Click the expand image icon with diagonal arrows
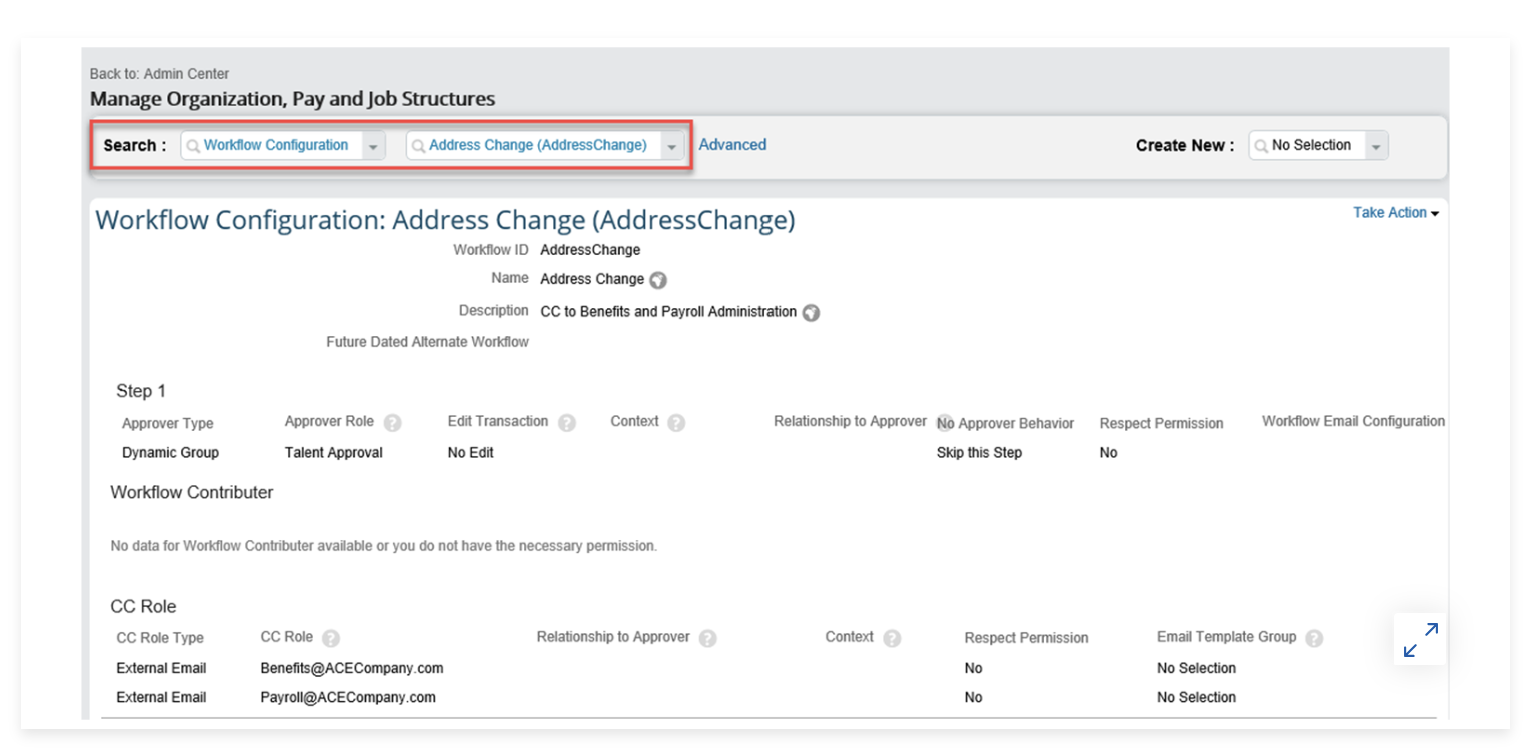The height and width of the screenshot is (750, 1532). pos(1420,640)
